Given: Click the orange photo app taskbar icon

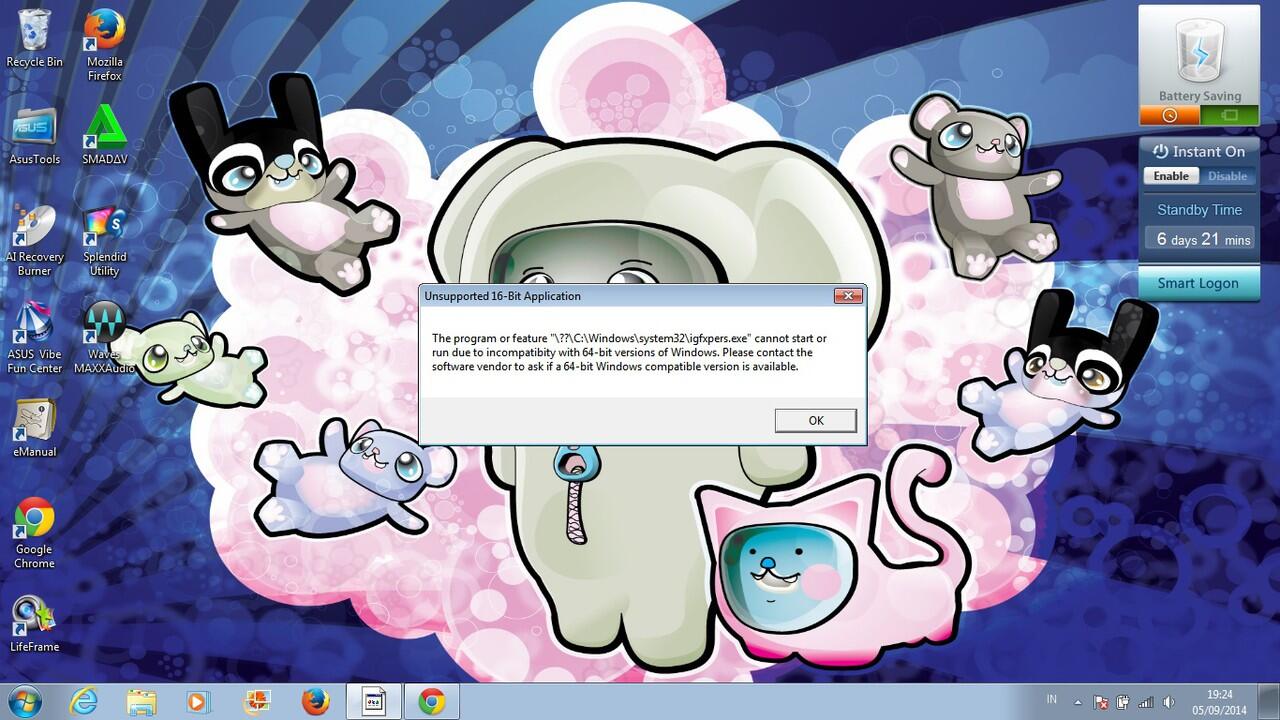Looking at the screenshot, I should (257, 701).
